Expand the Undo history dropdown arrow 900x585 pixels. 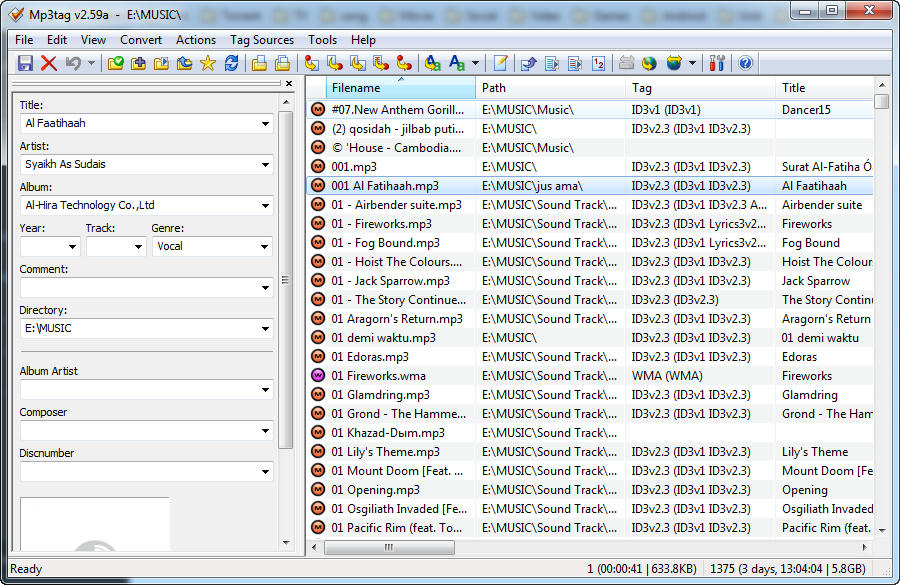coord(91,63)
